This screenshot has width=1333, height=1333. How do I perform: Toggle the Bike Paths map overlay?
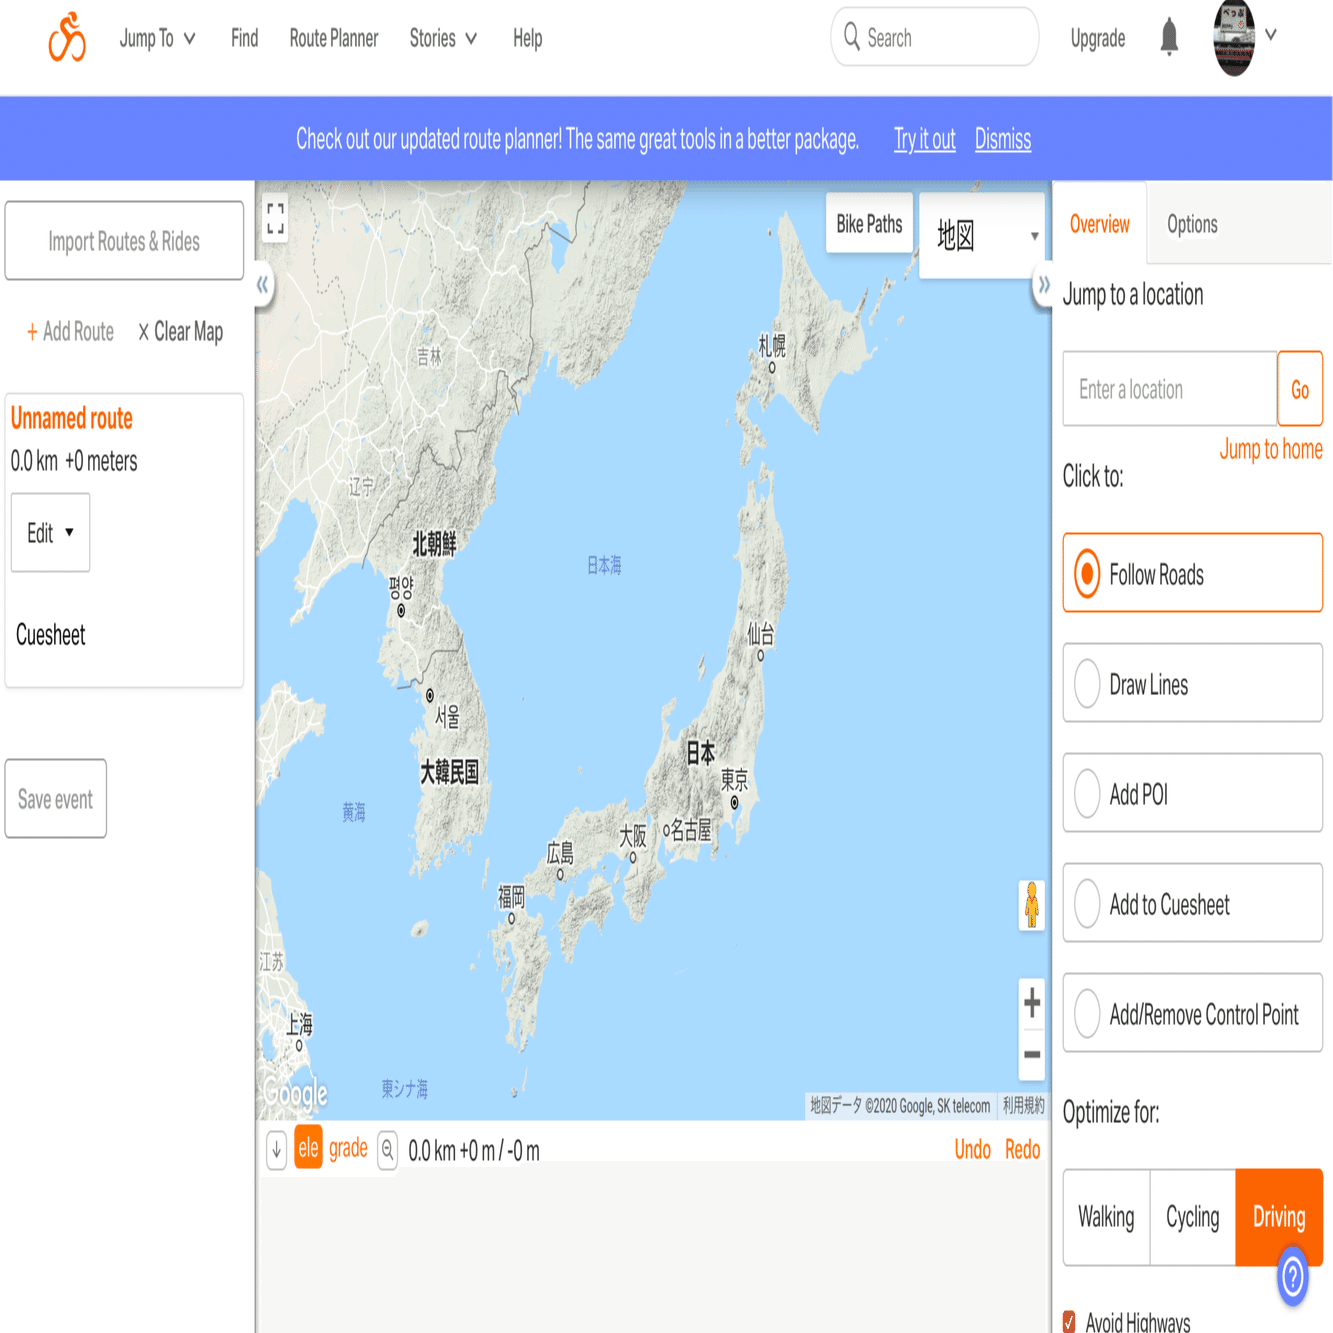[869, 224]
